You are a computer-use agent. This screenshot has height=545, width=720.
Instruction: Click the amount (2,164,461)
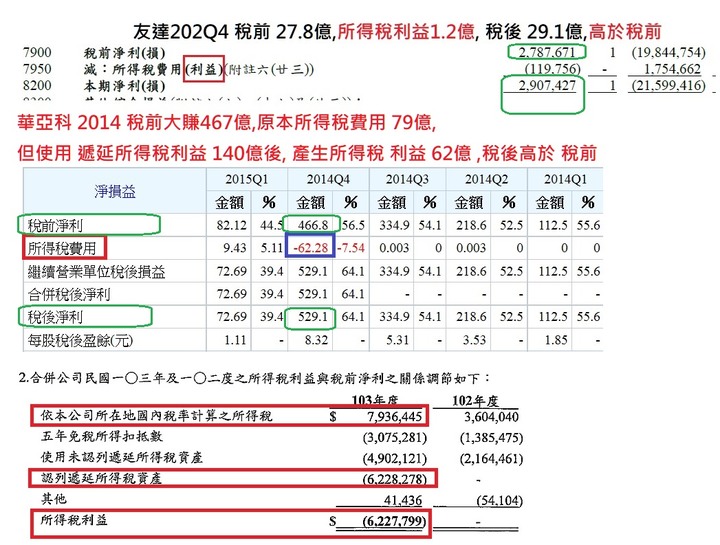coord(491,459)
